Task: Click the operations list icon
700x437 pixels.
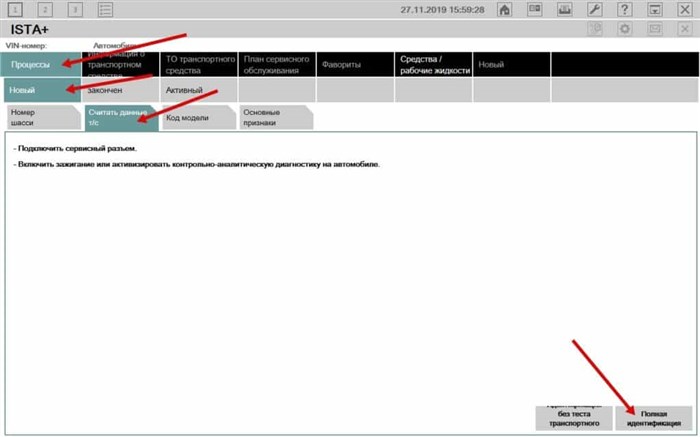Action: (x=105, y=10)
